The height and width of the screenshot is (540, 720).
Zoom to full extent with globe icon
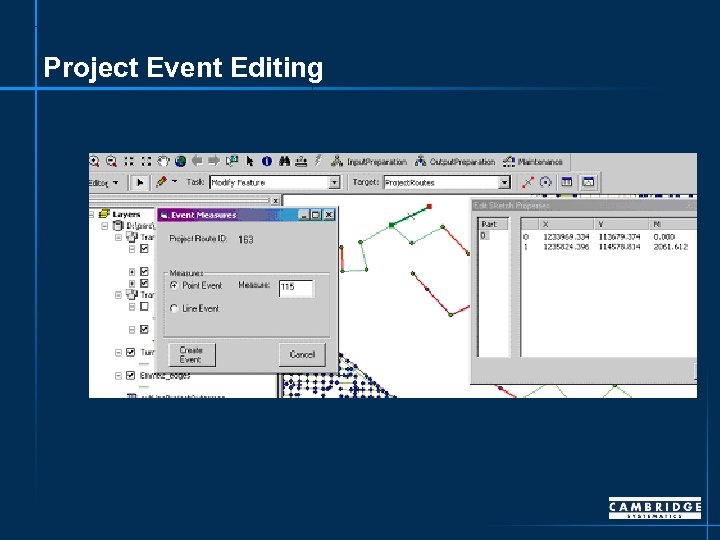click(180, 162)
